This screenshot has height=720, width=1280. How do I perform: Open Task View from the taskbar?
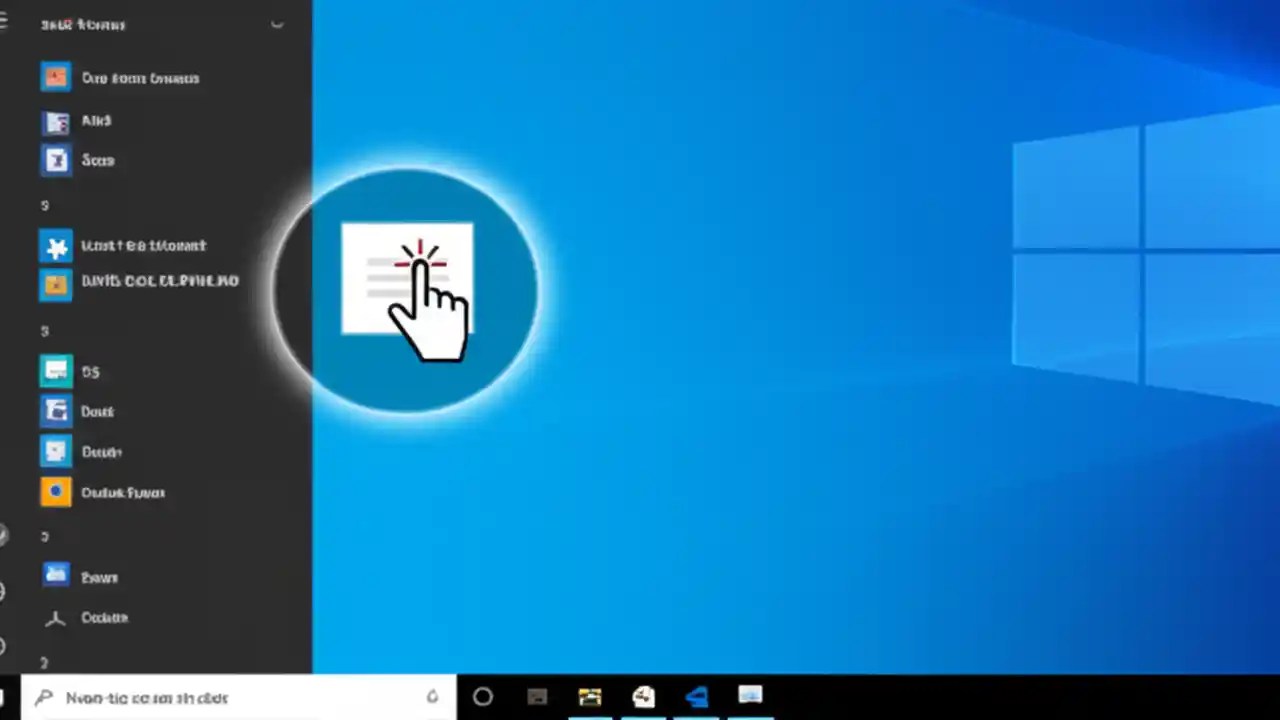click(537, 697)
